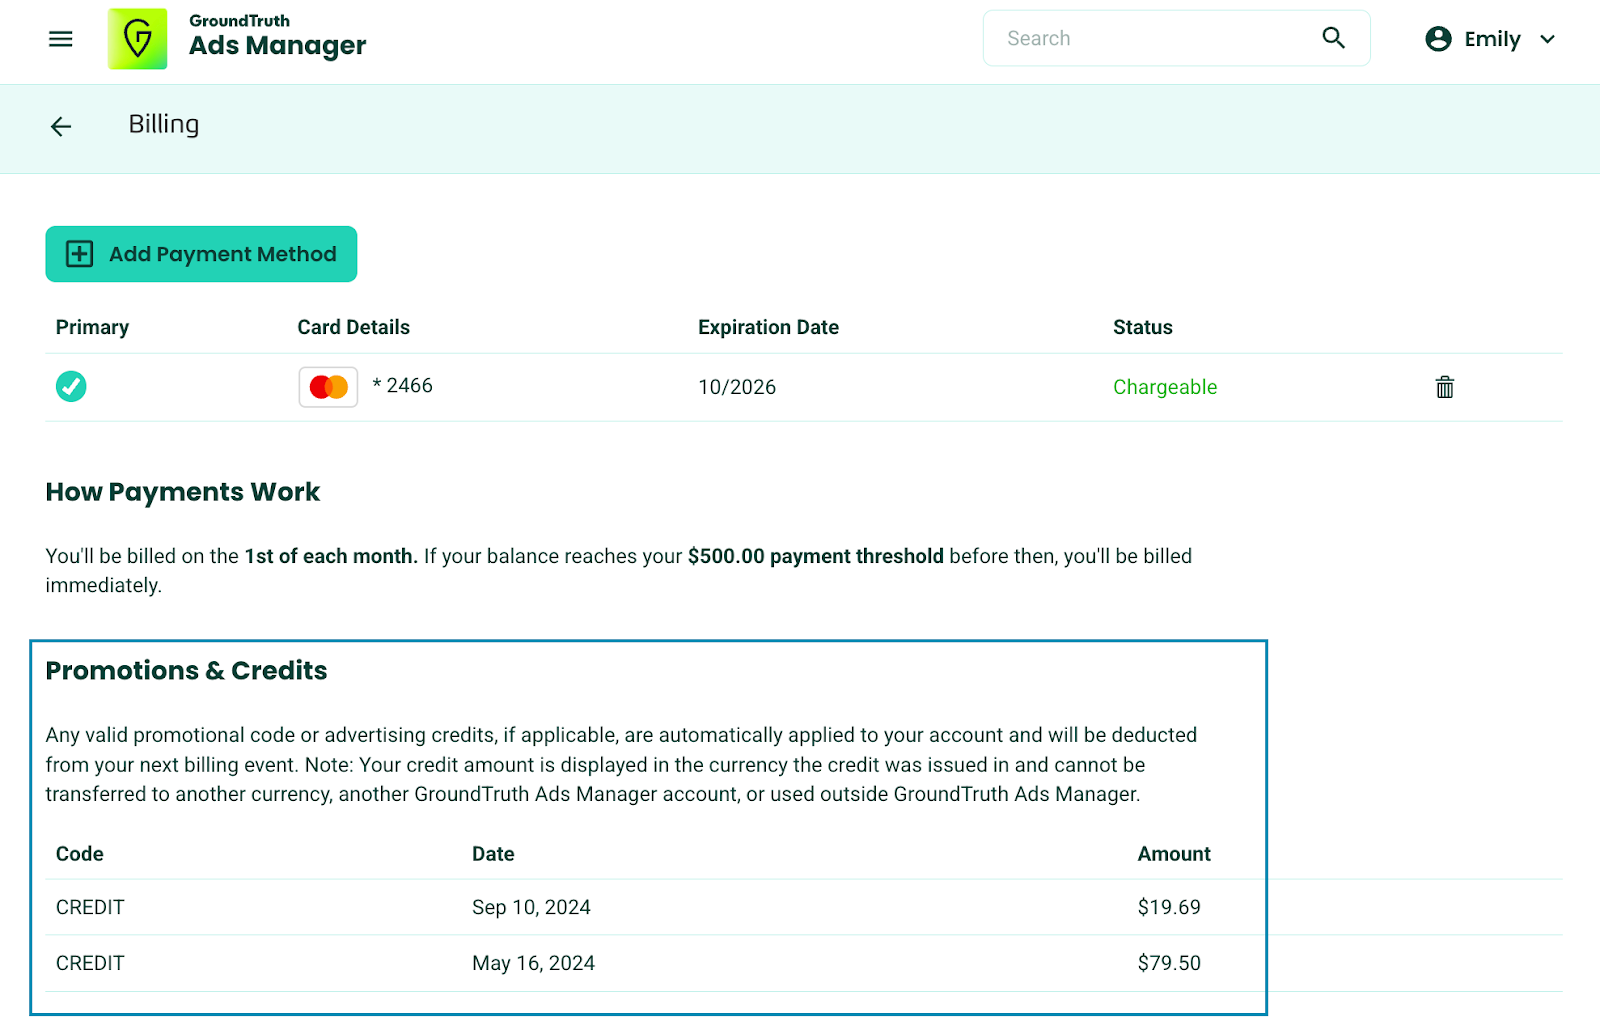Go back using the Billing arrow
The width and height of the screenshot is (1600, 1034).
[61, 126]
